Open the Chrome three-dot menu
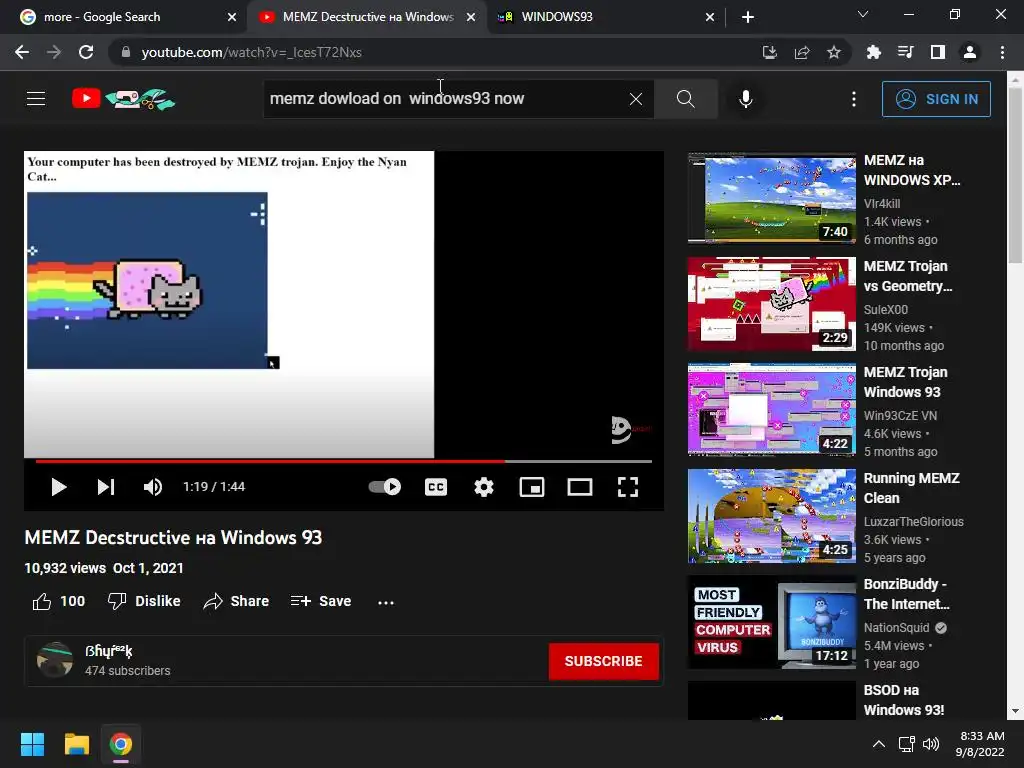Viewport: 1024px width, 768px height. click(1002, 52)
